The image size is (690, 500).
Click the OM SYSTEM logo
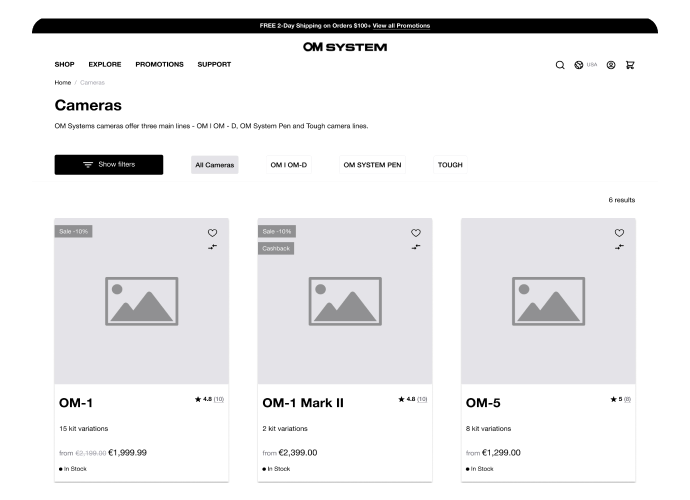[x=345, y=47]
